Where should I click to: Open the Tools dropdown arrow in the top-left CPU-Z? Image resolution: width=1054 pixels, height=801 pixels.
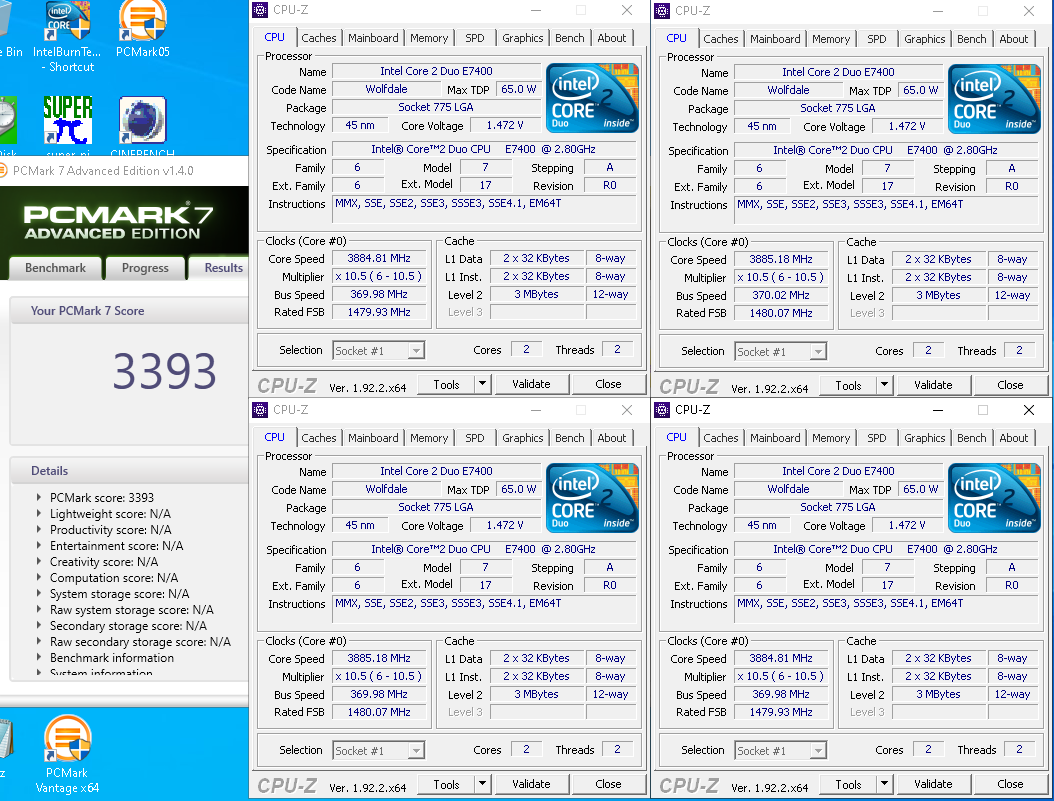tap(483, 384)
